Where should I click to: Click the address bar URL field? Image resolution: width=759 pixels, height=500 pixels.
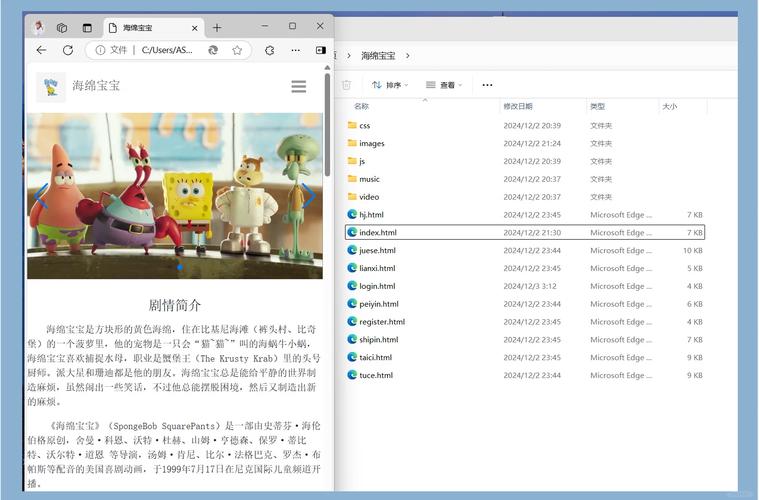click(168, 50)
